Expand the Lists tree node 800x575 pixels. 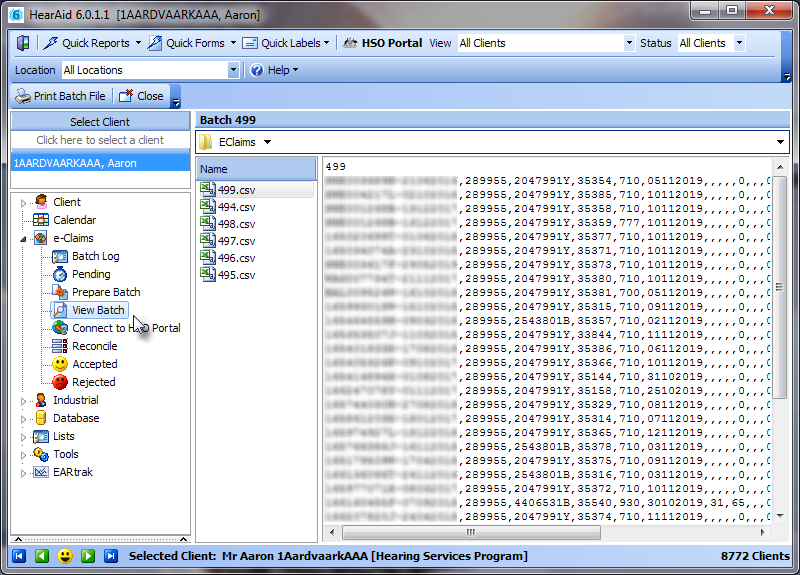pos(23,437)
